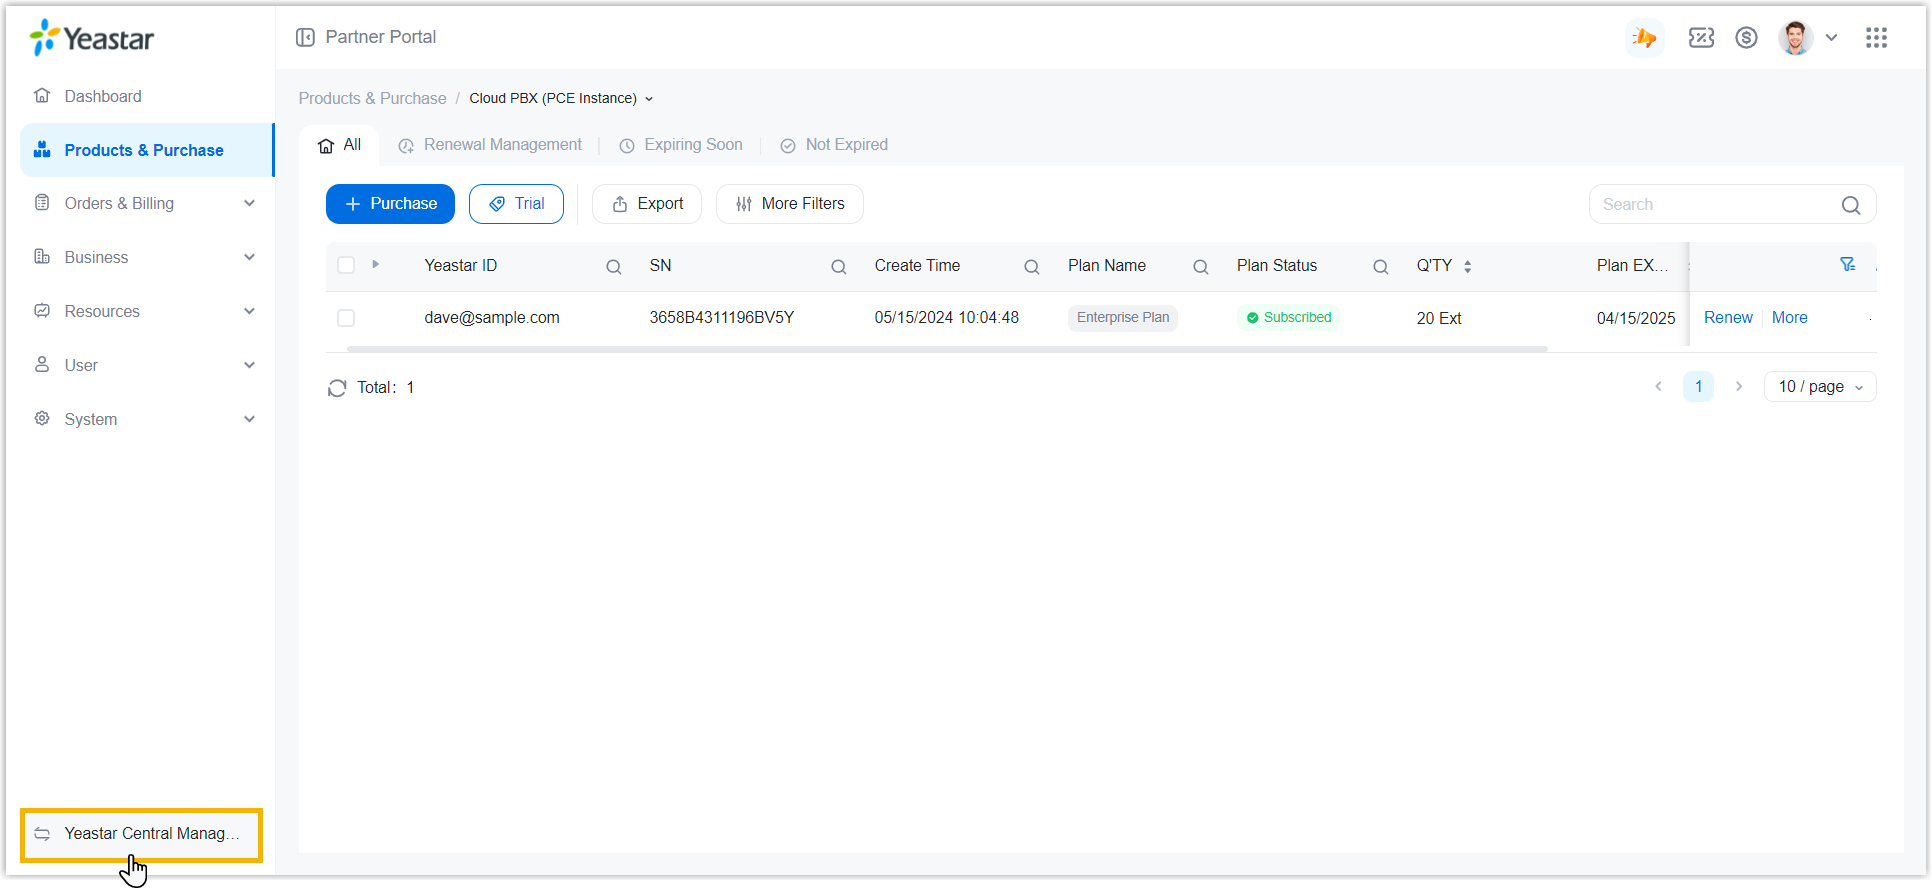This screenshot has width=1932, height=888.
Task: Click the blue Purchase button
Action: tap(390, 204)
